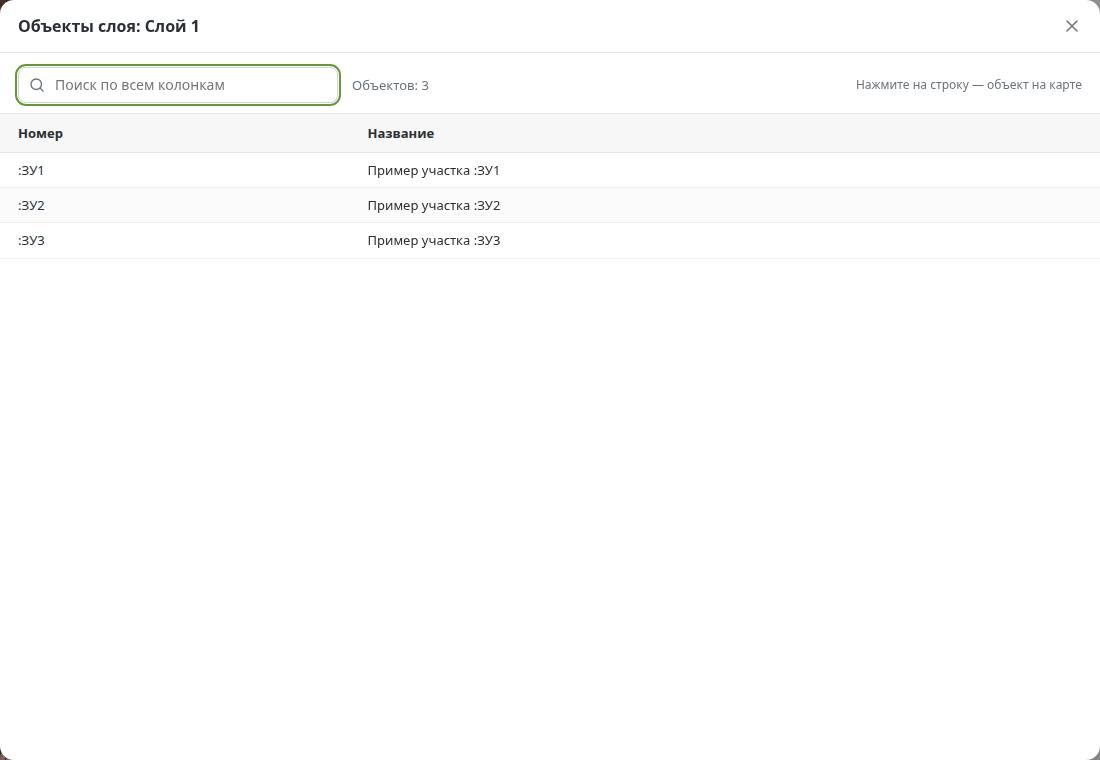This screenshot has width=1100, height=760.
Task: Select the :ЗУ3 number cell
Action: click(x=31, y=241)
